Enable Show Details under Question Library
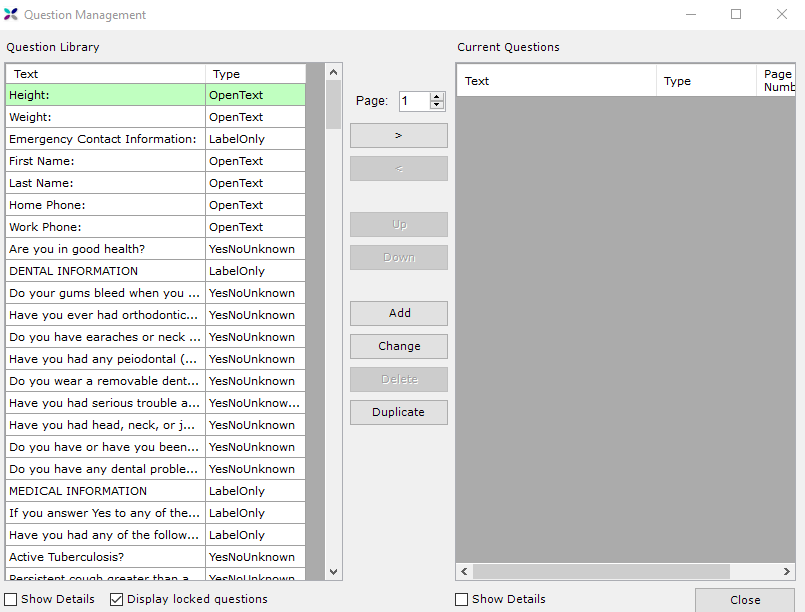 pyautogui.click(x=11, y=599)
